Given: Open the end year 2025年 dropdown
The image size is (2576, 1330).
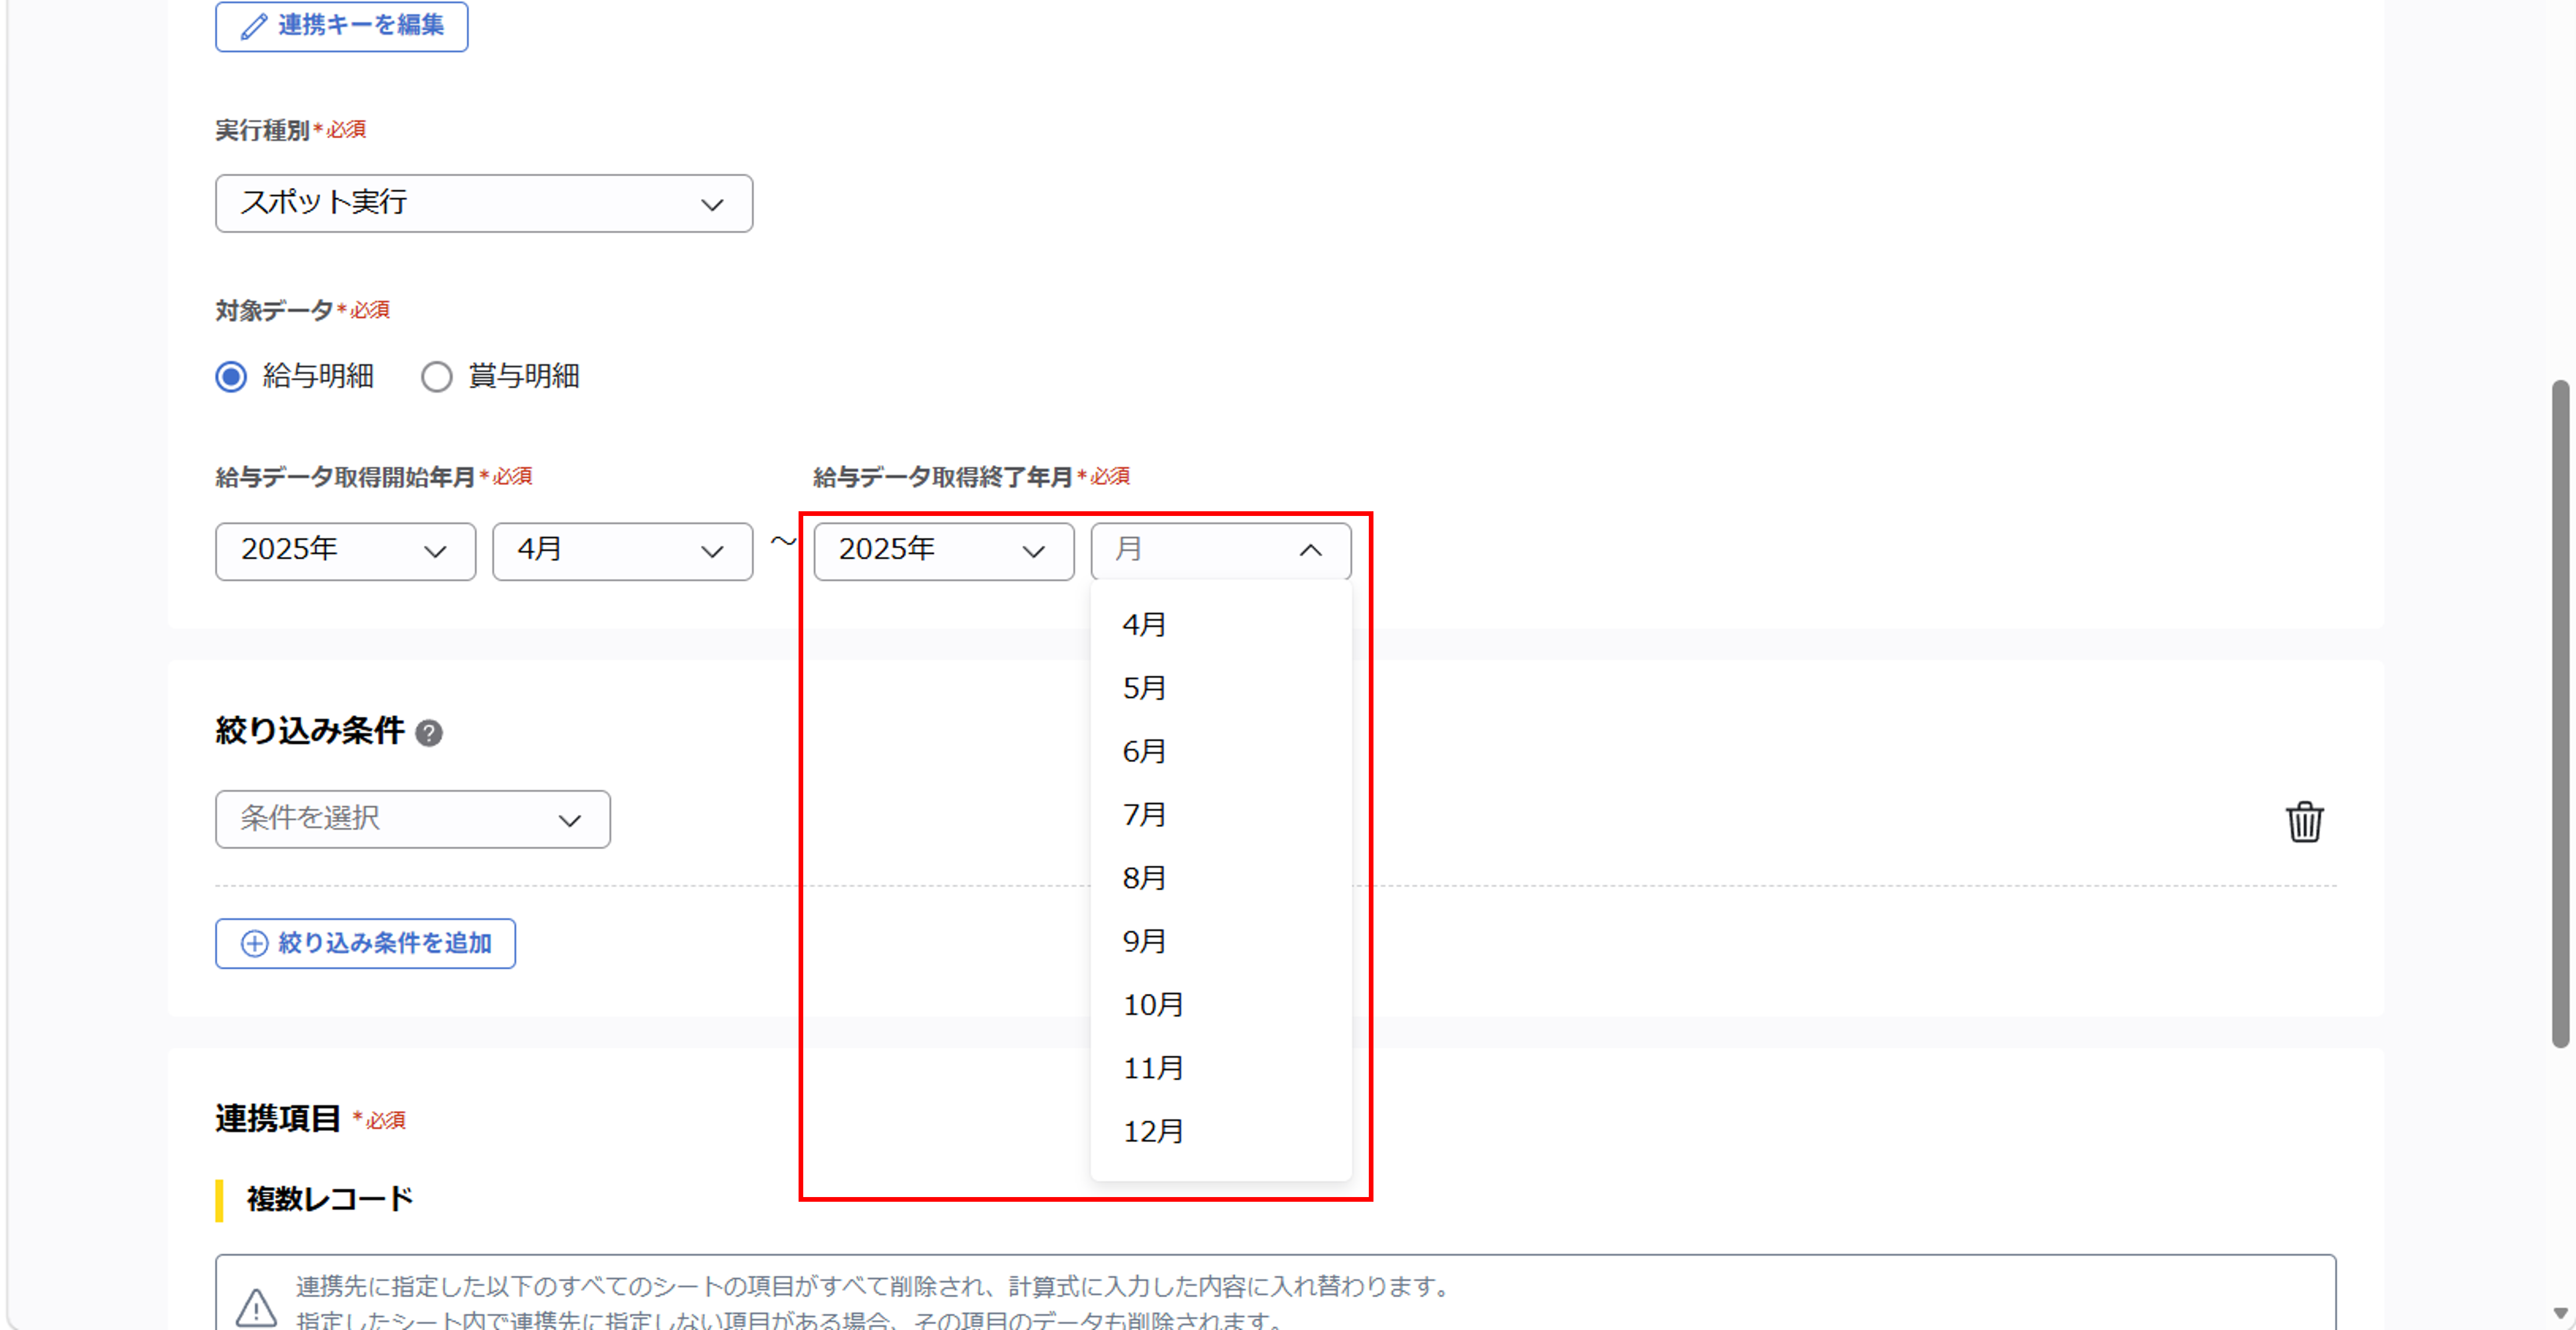Looking at the screenshot, I should pos(943,551).
